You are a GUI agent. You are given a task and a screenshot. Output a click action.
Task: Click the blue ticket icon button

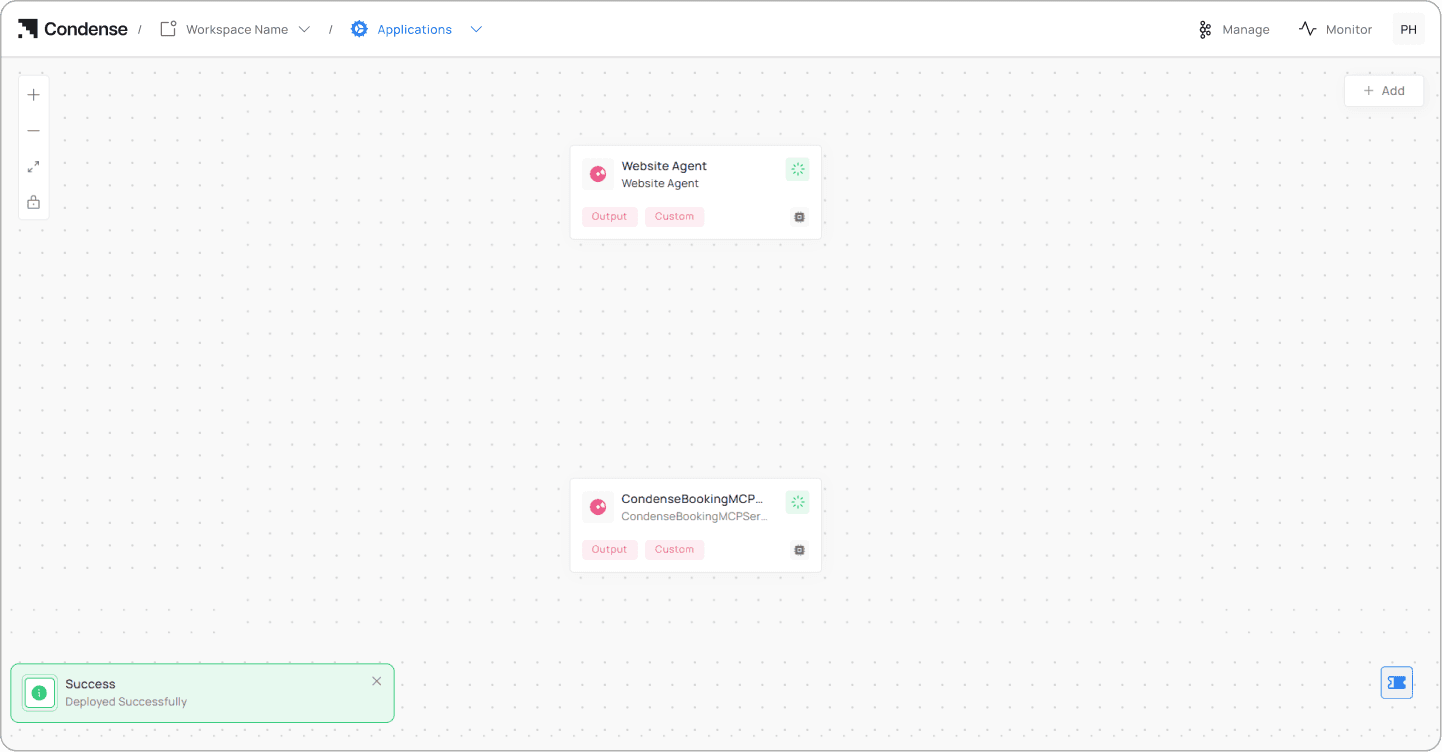pyautogui.click(x=1397, y=682)
